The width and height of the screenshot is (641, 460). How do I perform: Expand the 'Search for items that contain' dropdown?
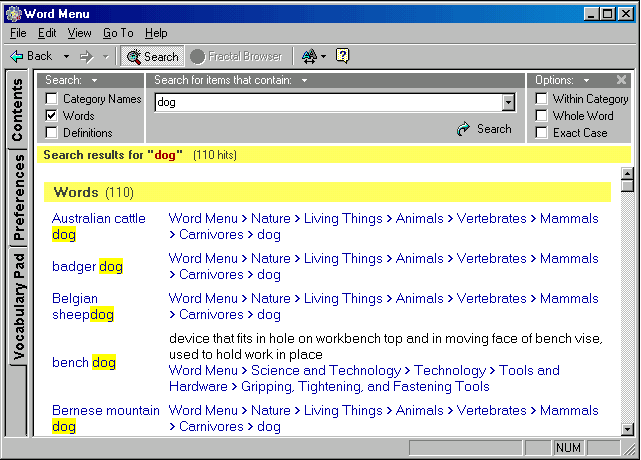click(304, 80)
